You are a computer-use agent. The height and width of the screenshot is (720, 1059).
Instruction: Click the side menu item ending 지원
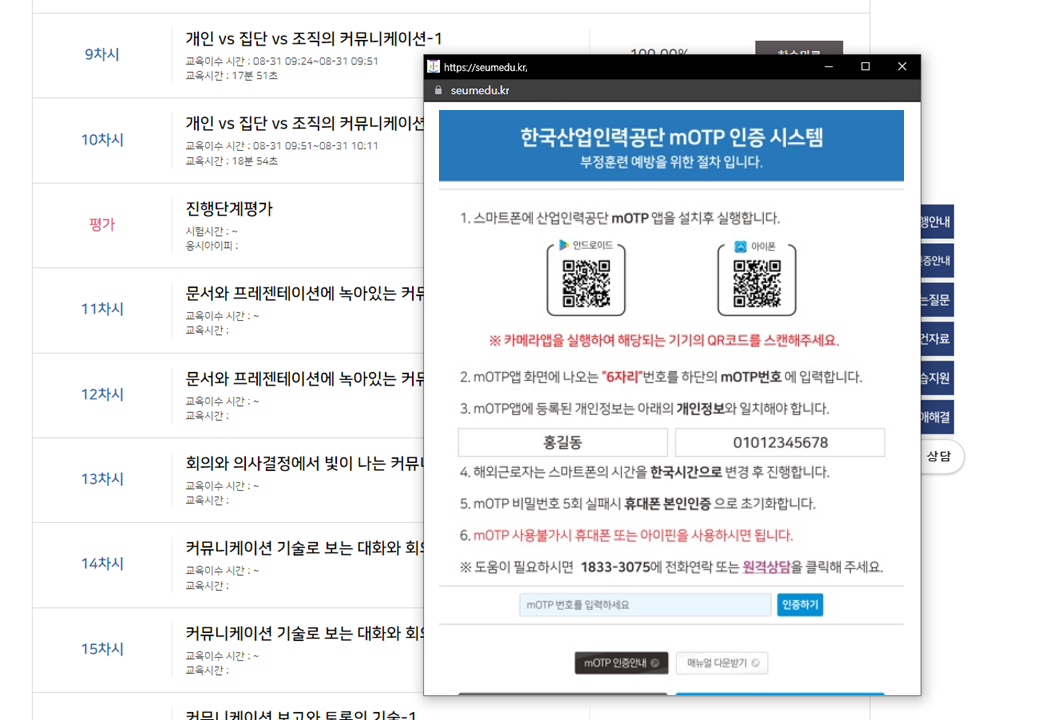(937, 378)
